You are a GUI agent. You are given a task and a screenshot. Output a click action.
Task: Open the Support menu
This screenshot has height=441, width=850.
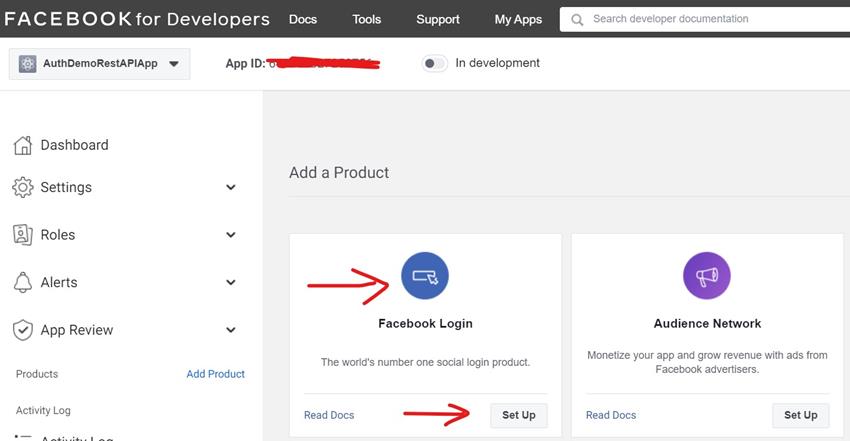pyautogui.click(x=438, y=20)
